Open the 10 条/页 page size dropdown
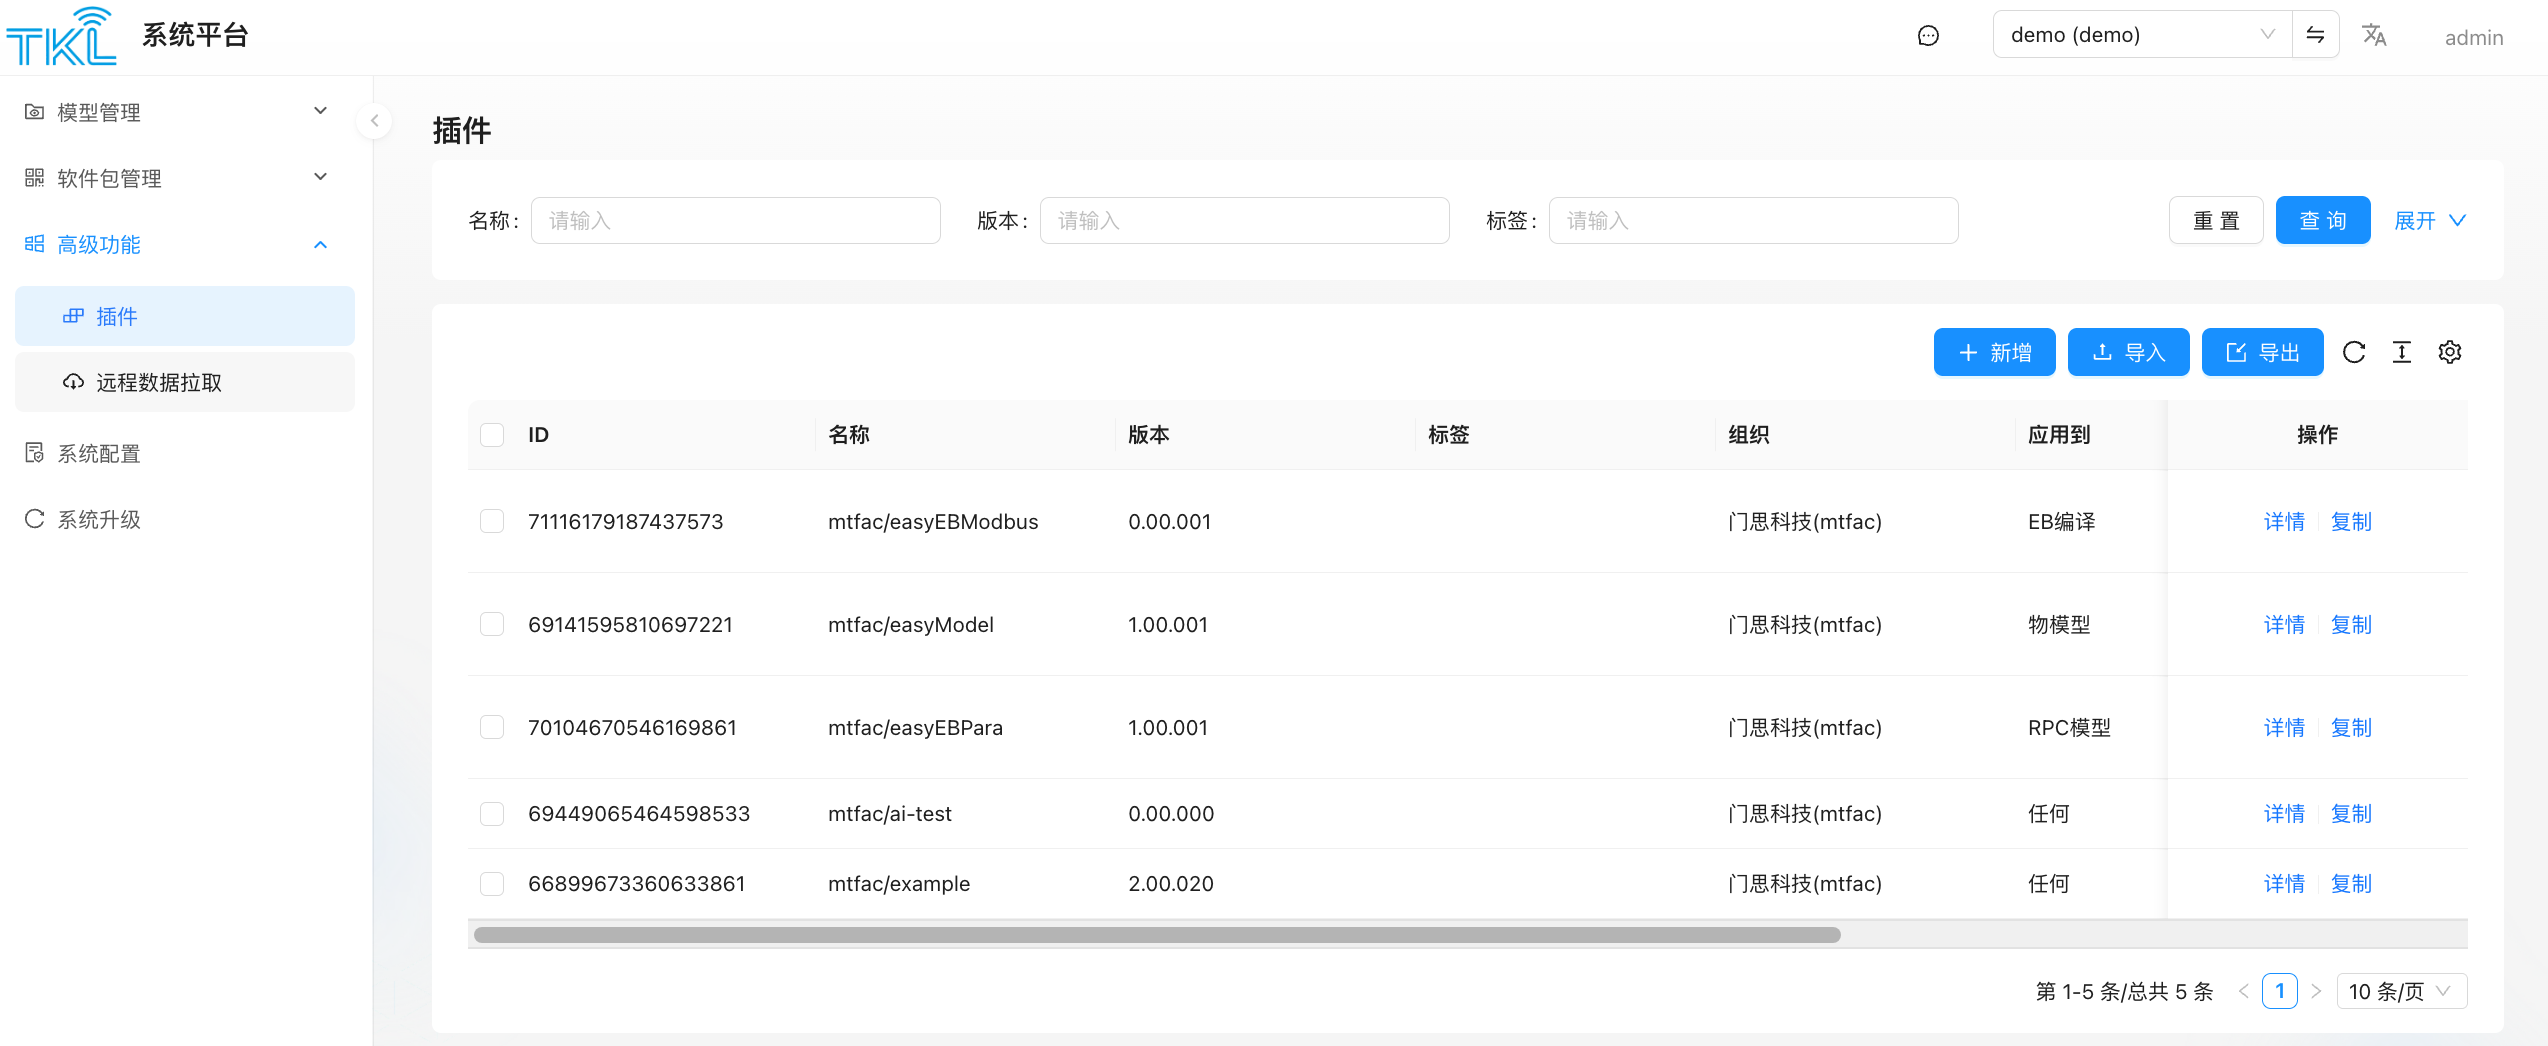The width and height of the screenshot is (2548, 1046). (2402, 991)
